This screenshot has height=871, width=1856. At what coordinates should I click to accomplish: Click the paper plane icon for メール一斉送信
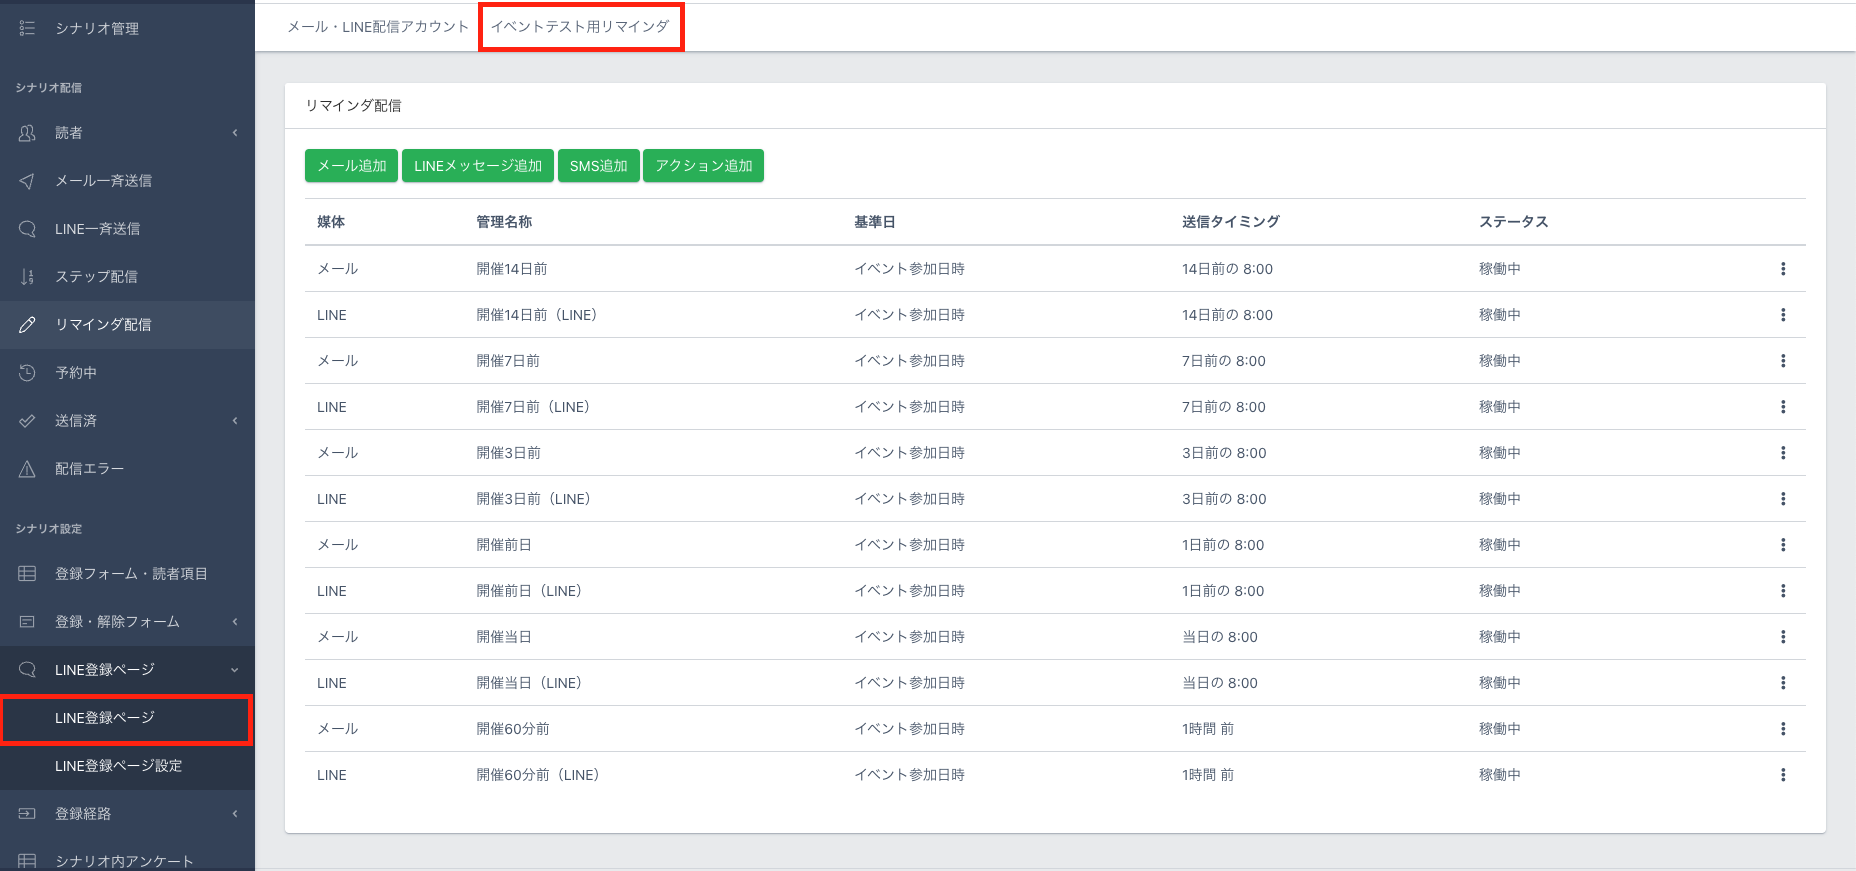coord(27,181)
